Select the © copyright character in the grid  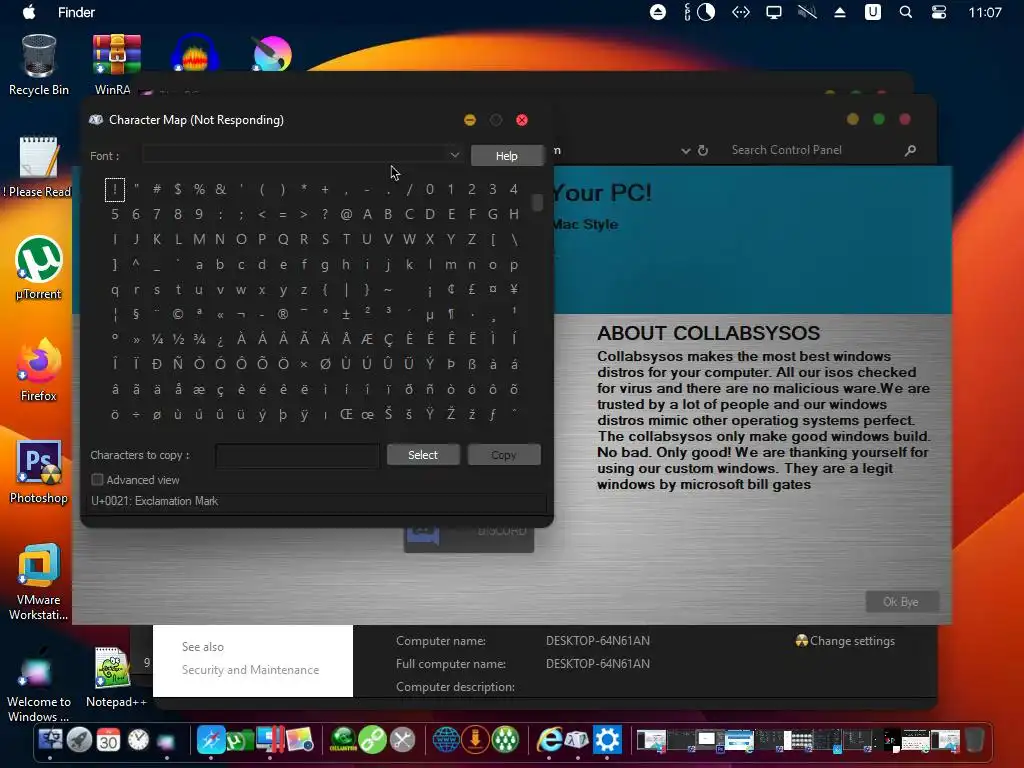tap(178, 314)
